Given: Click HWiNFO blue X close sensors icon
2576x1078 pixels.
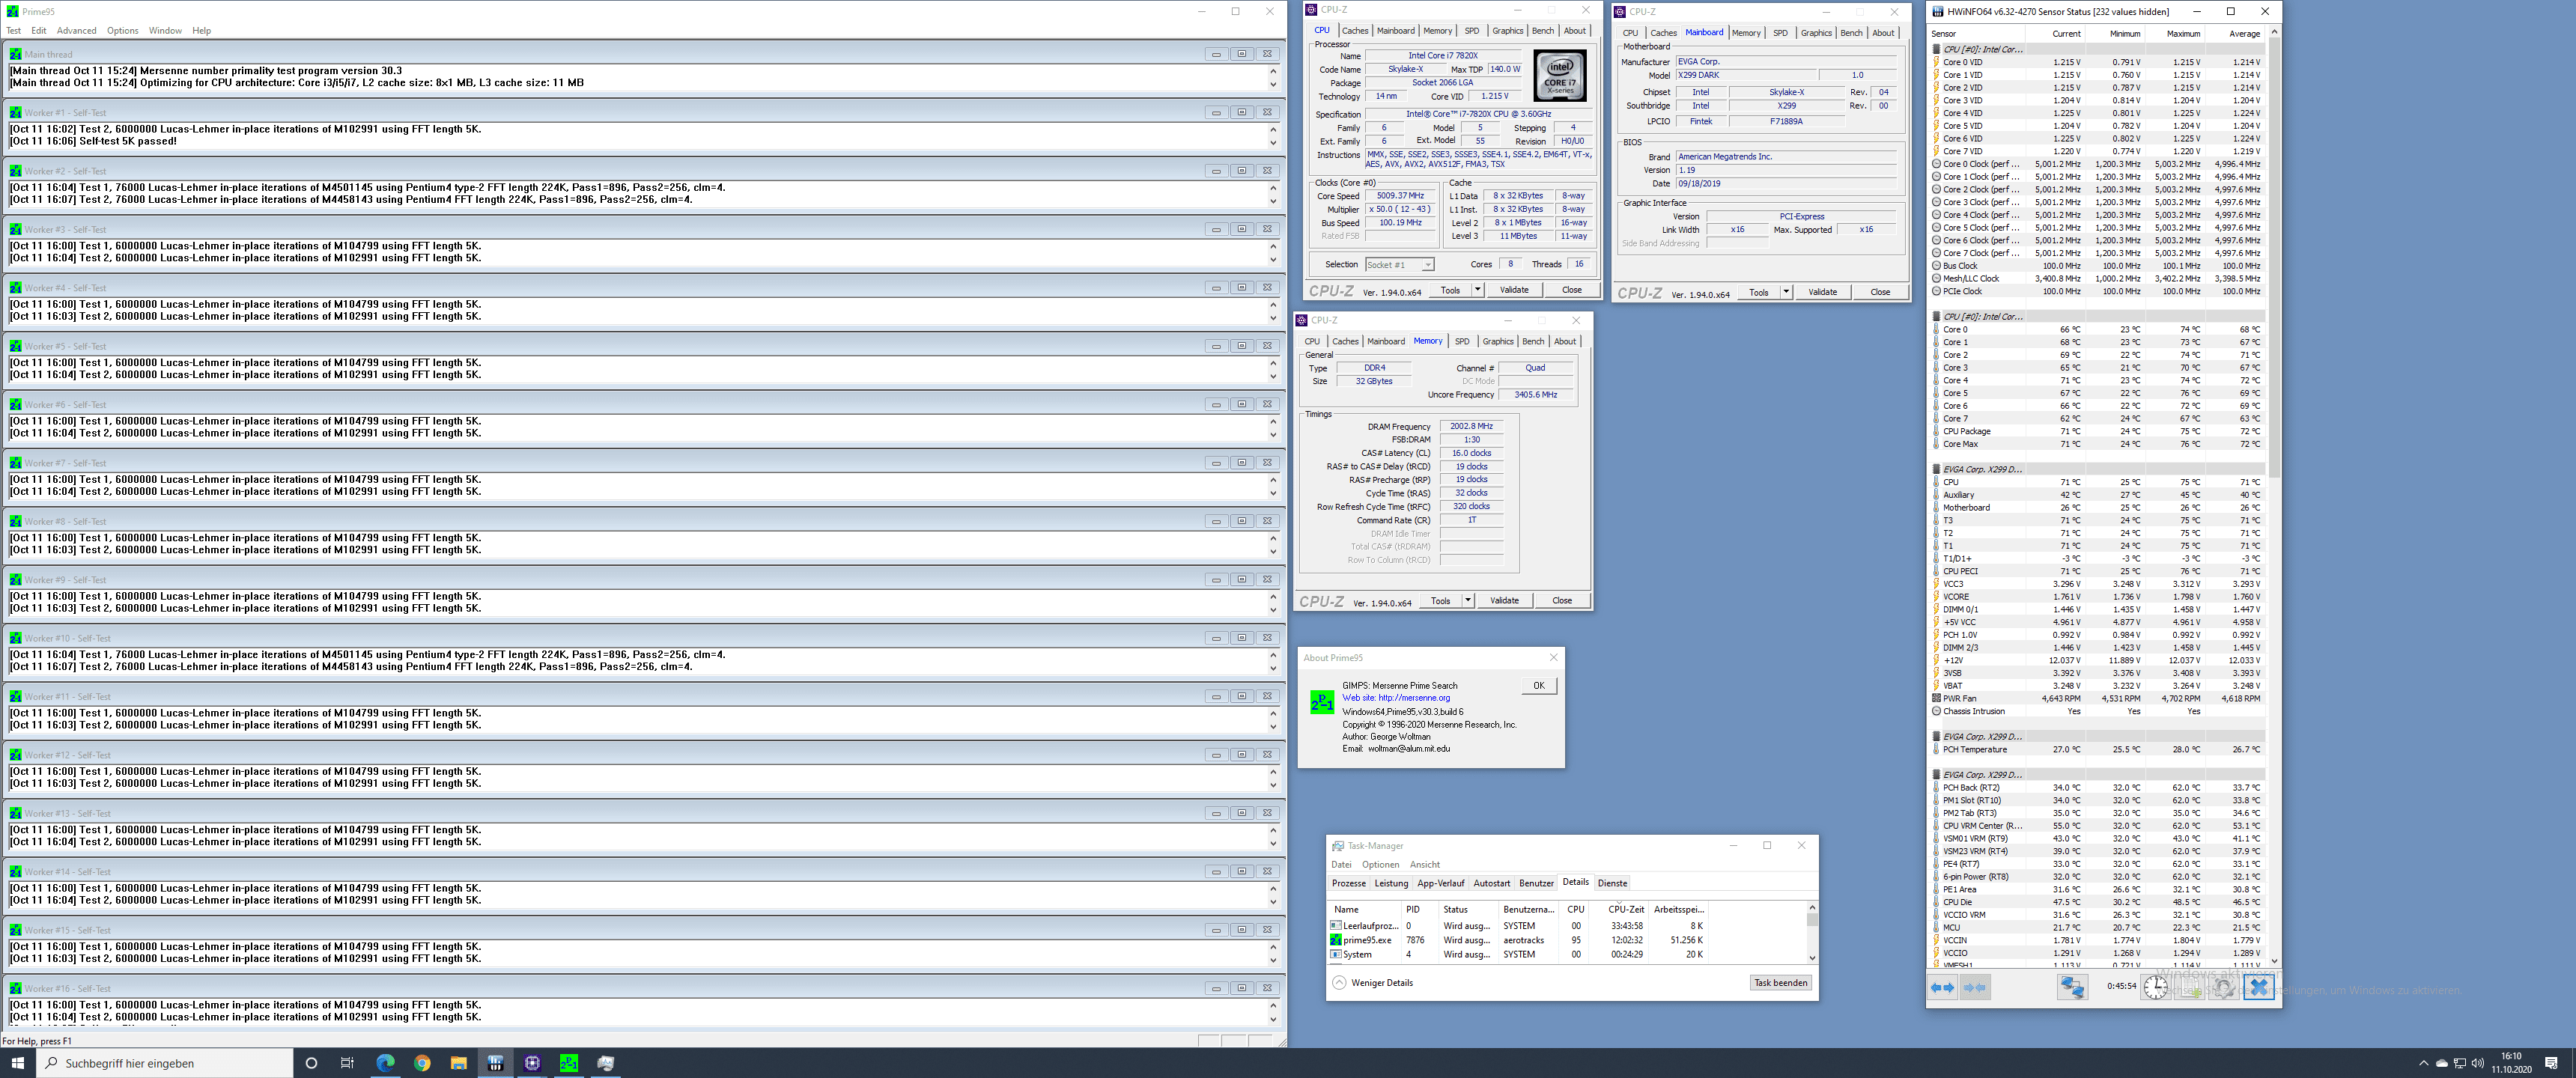Looking at the screenshot, I should click(2258, 987).
